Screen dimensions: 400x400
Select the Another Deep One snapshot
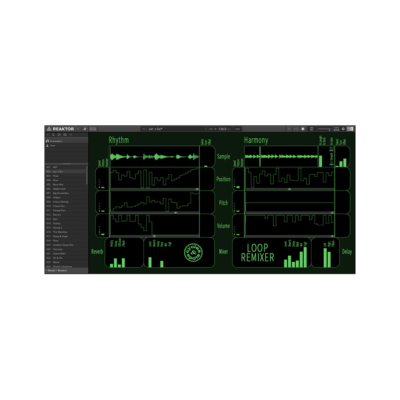[66, 245]
